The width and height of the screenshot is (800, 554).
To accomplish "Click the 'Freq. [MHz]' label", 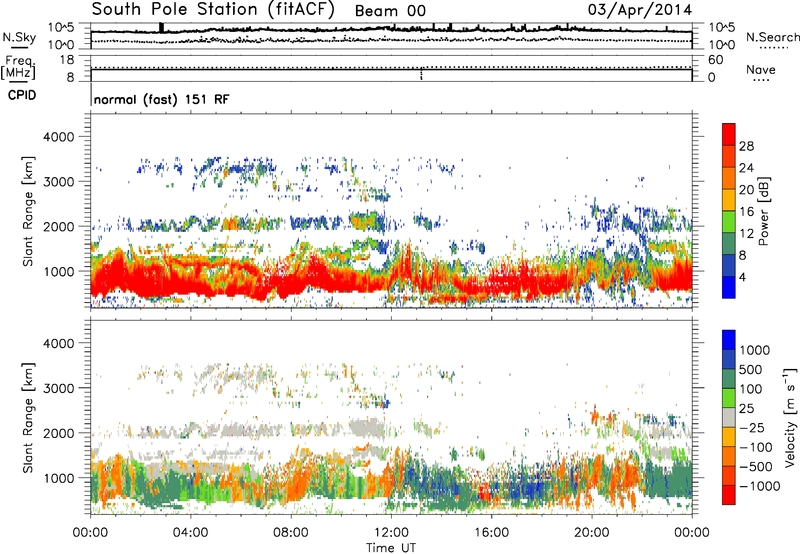I will click(x=18, y=67).
